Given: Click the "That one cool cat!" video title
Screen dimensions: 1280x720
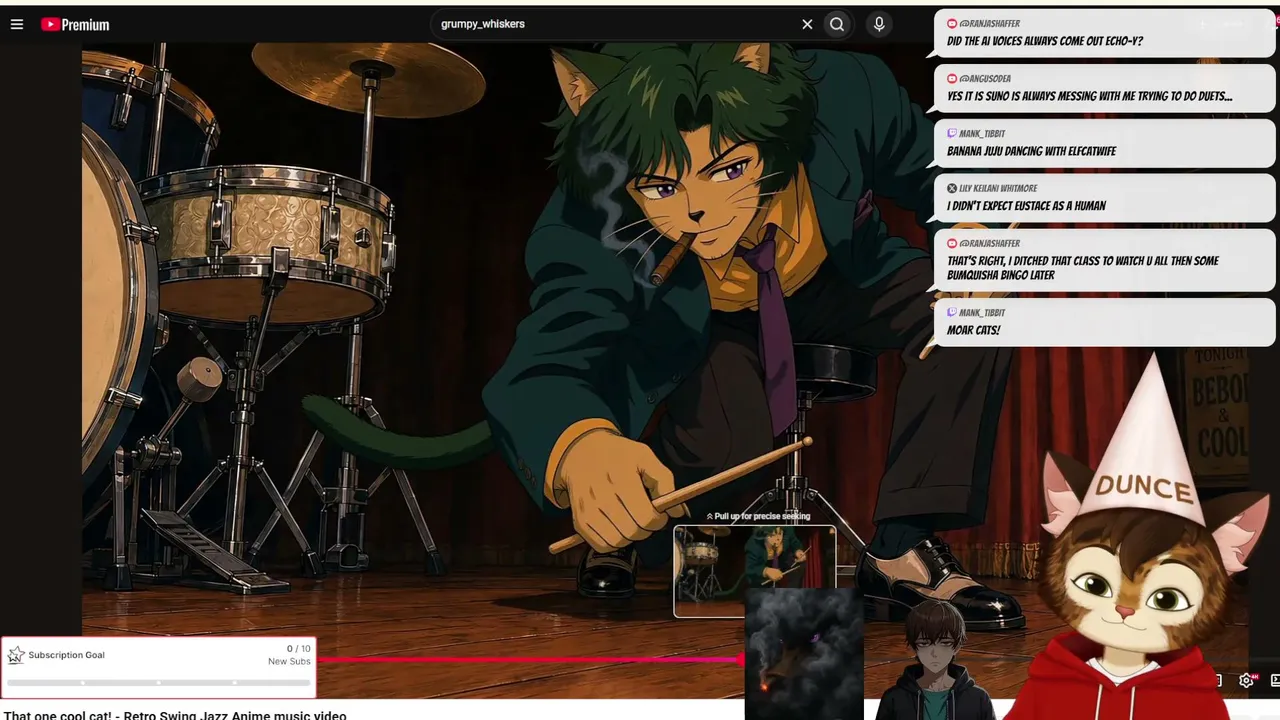Looking at the screenshot, I should click(x=175, y=715).
